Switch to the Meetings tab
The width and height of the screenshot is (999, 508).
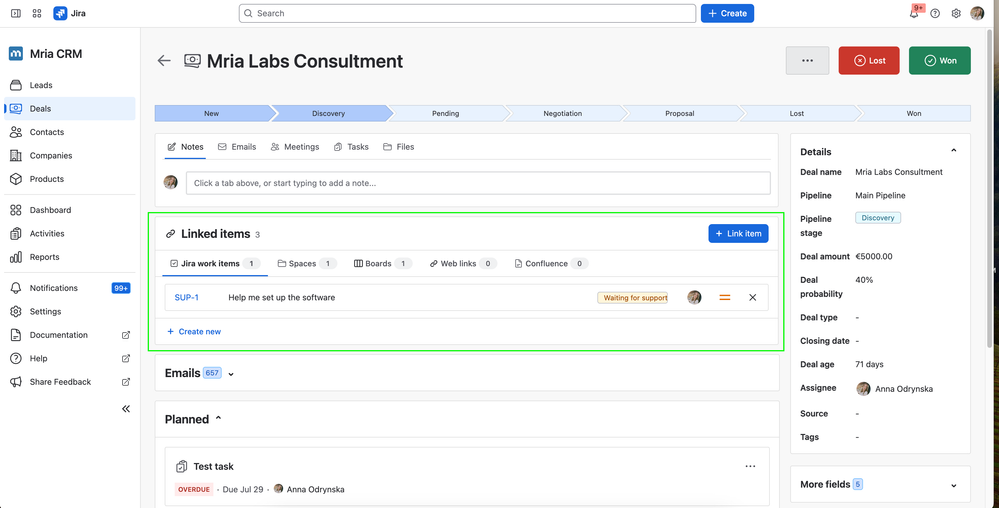295,147
